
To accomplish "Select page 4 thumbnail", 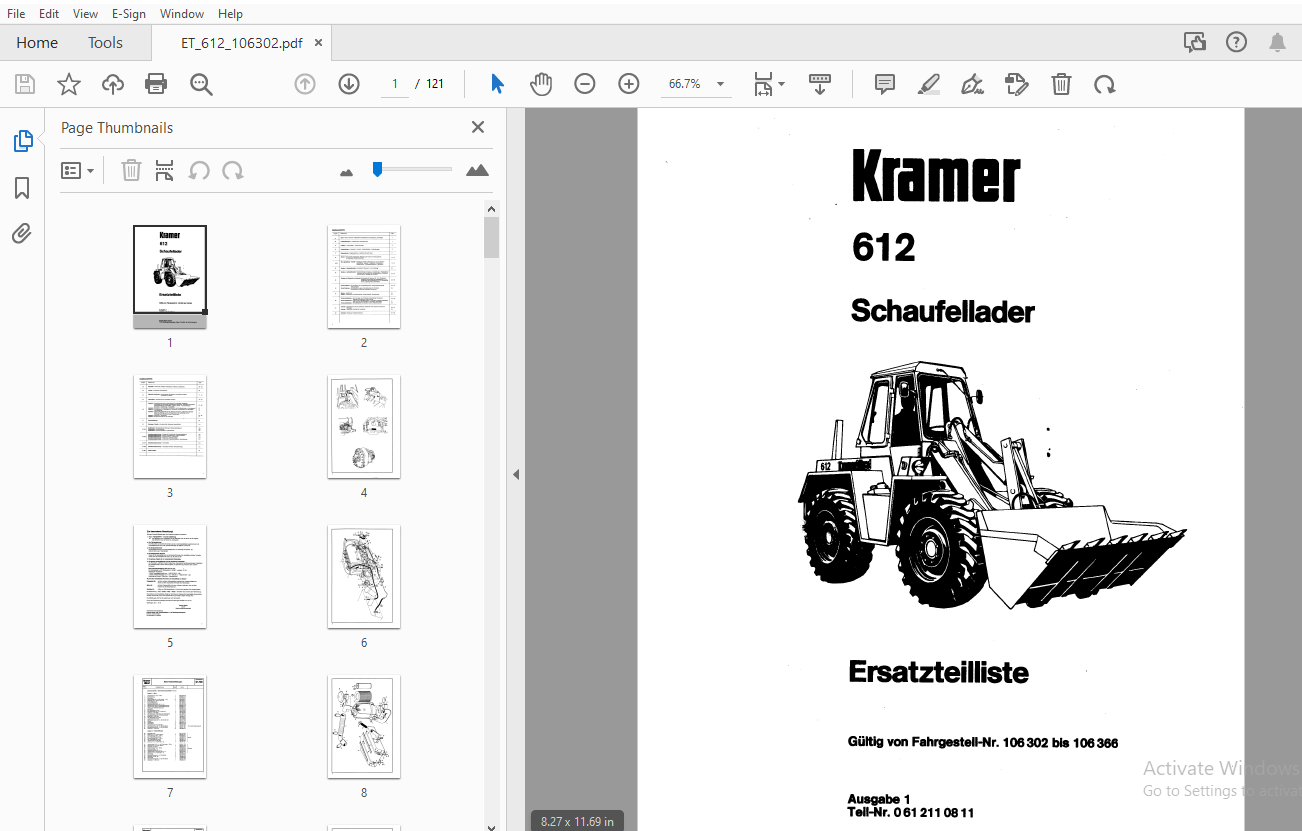I will click(364, 426).
